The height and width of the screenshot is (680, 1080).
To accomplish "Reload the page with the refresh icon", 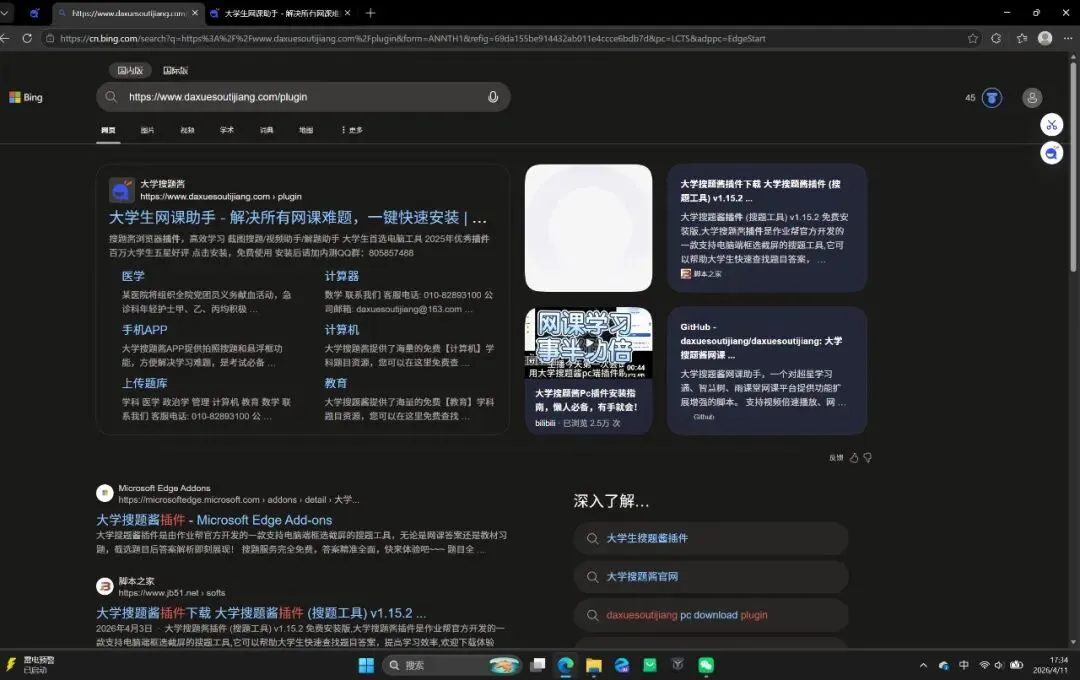I will click(x=27, y=39).
